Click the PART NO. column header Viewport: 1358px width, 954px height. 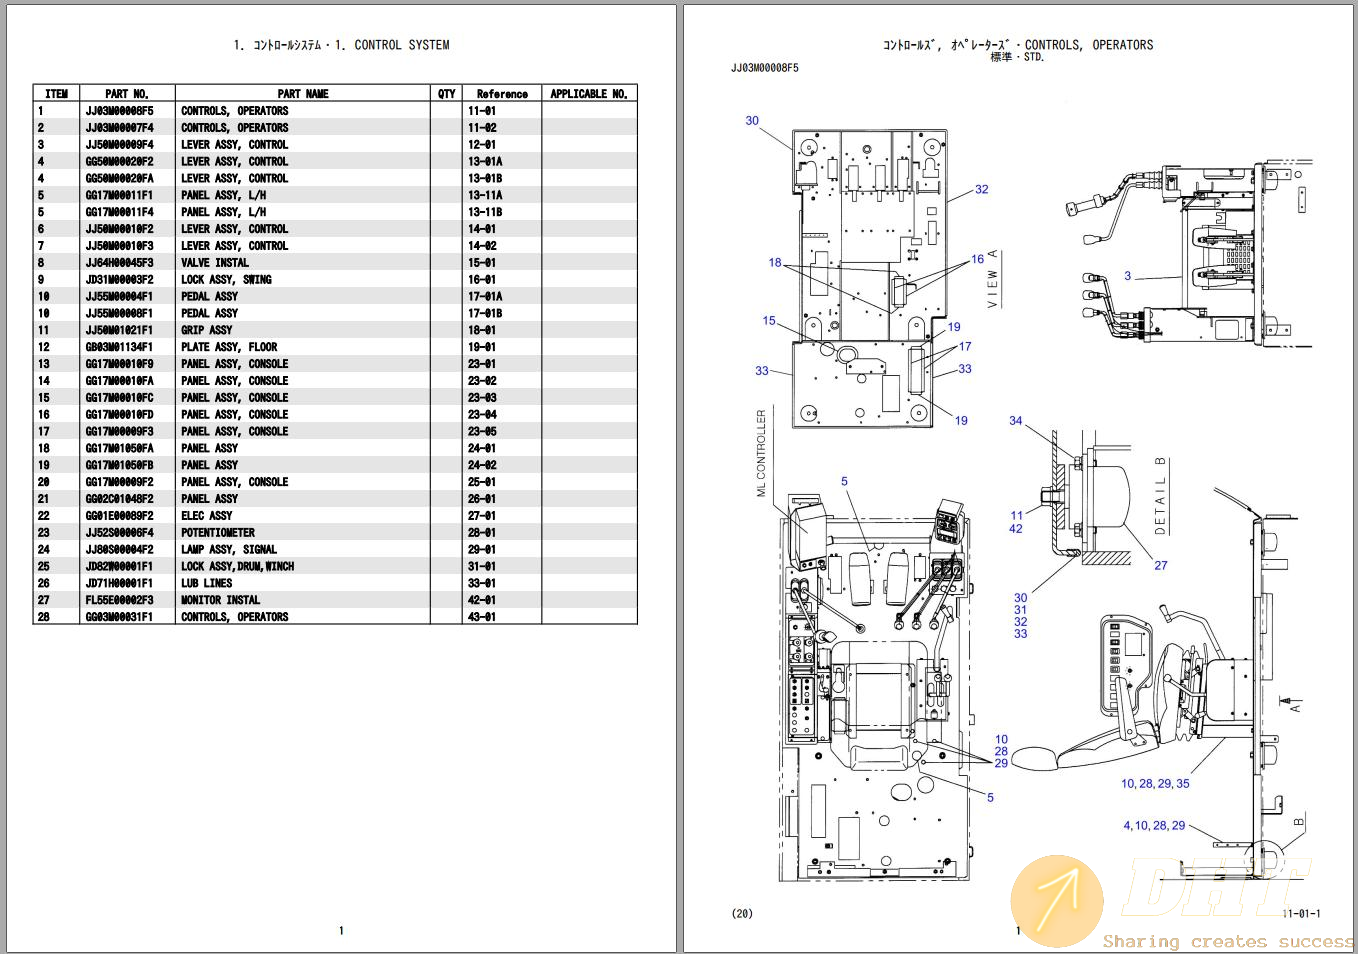(x=127, y=94)
